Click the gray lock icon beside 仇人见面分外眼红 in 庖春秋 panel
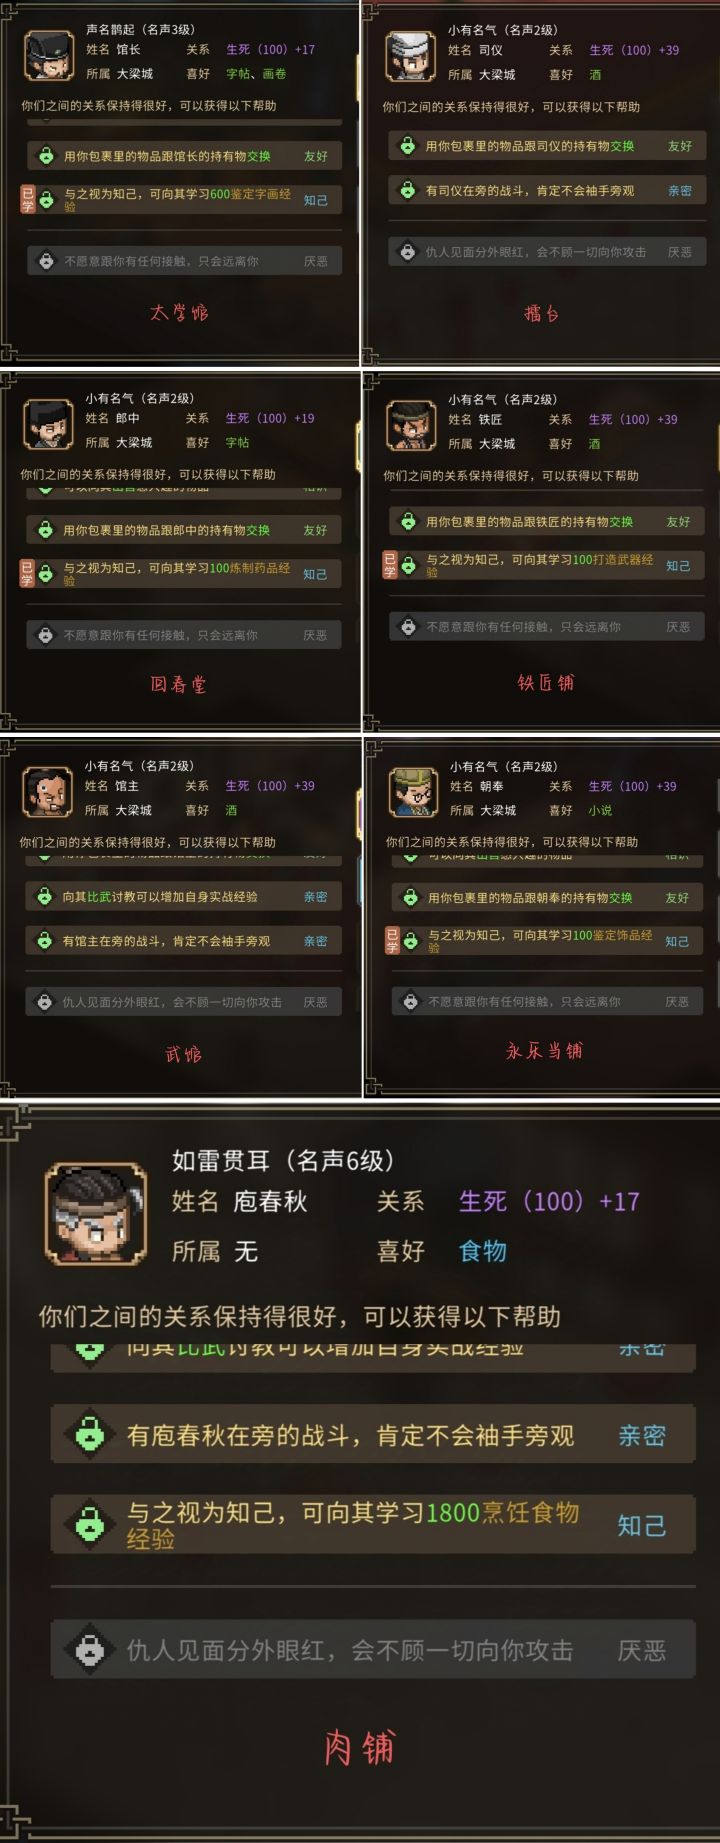 [90, 1650]
